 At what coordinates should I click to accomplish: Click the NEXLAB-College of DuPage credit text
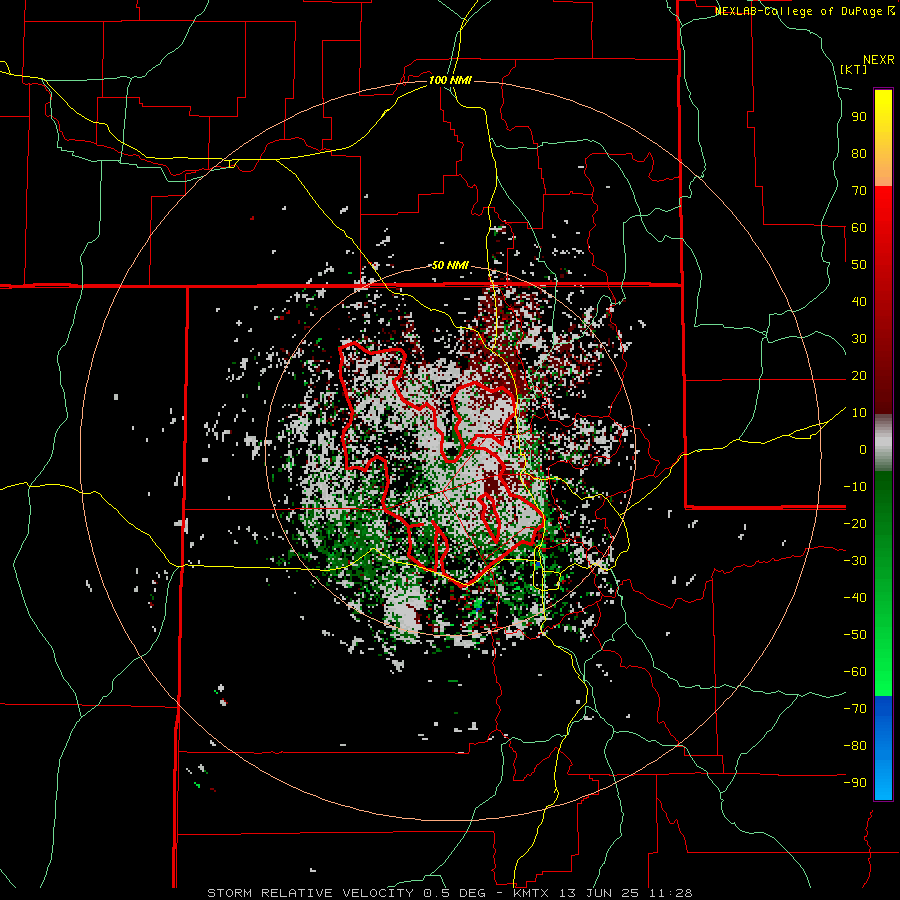(804, 11)
